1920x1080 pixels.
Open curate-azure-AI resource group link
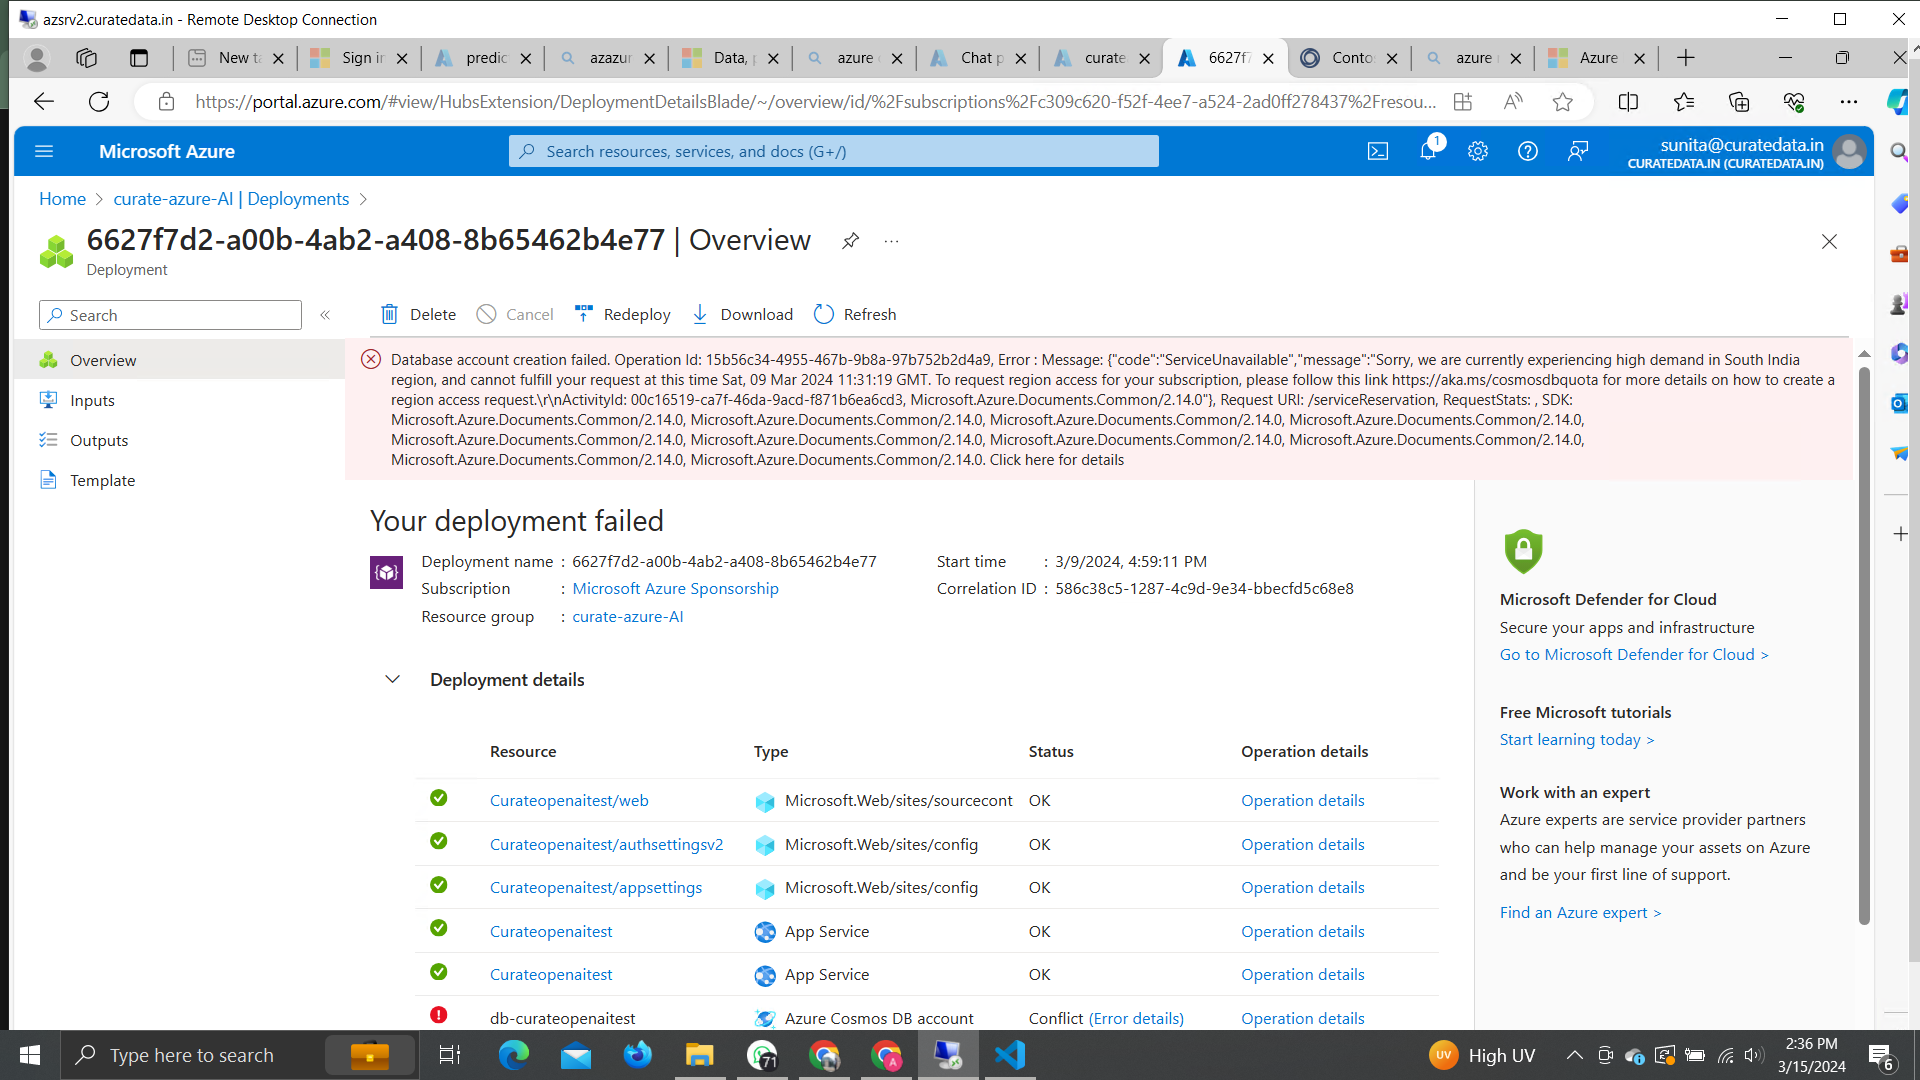point(628,617)
